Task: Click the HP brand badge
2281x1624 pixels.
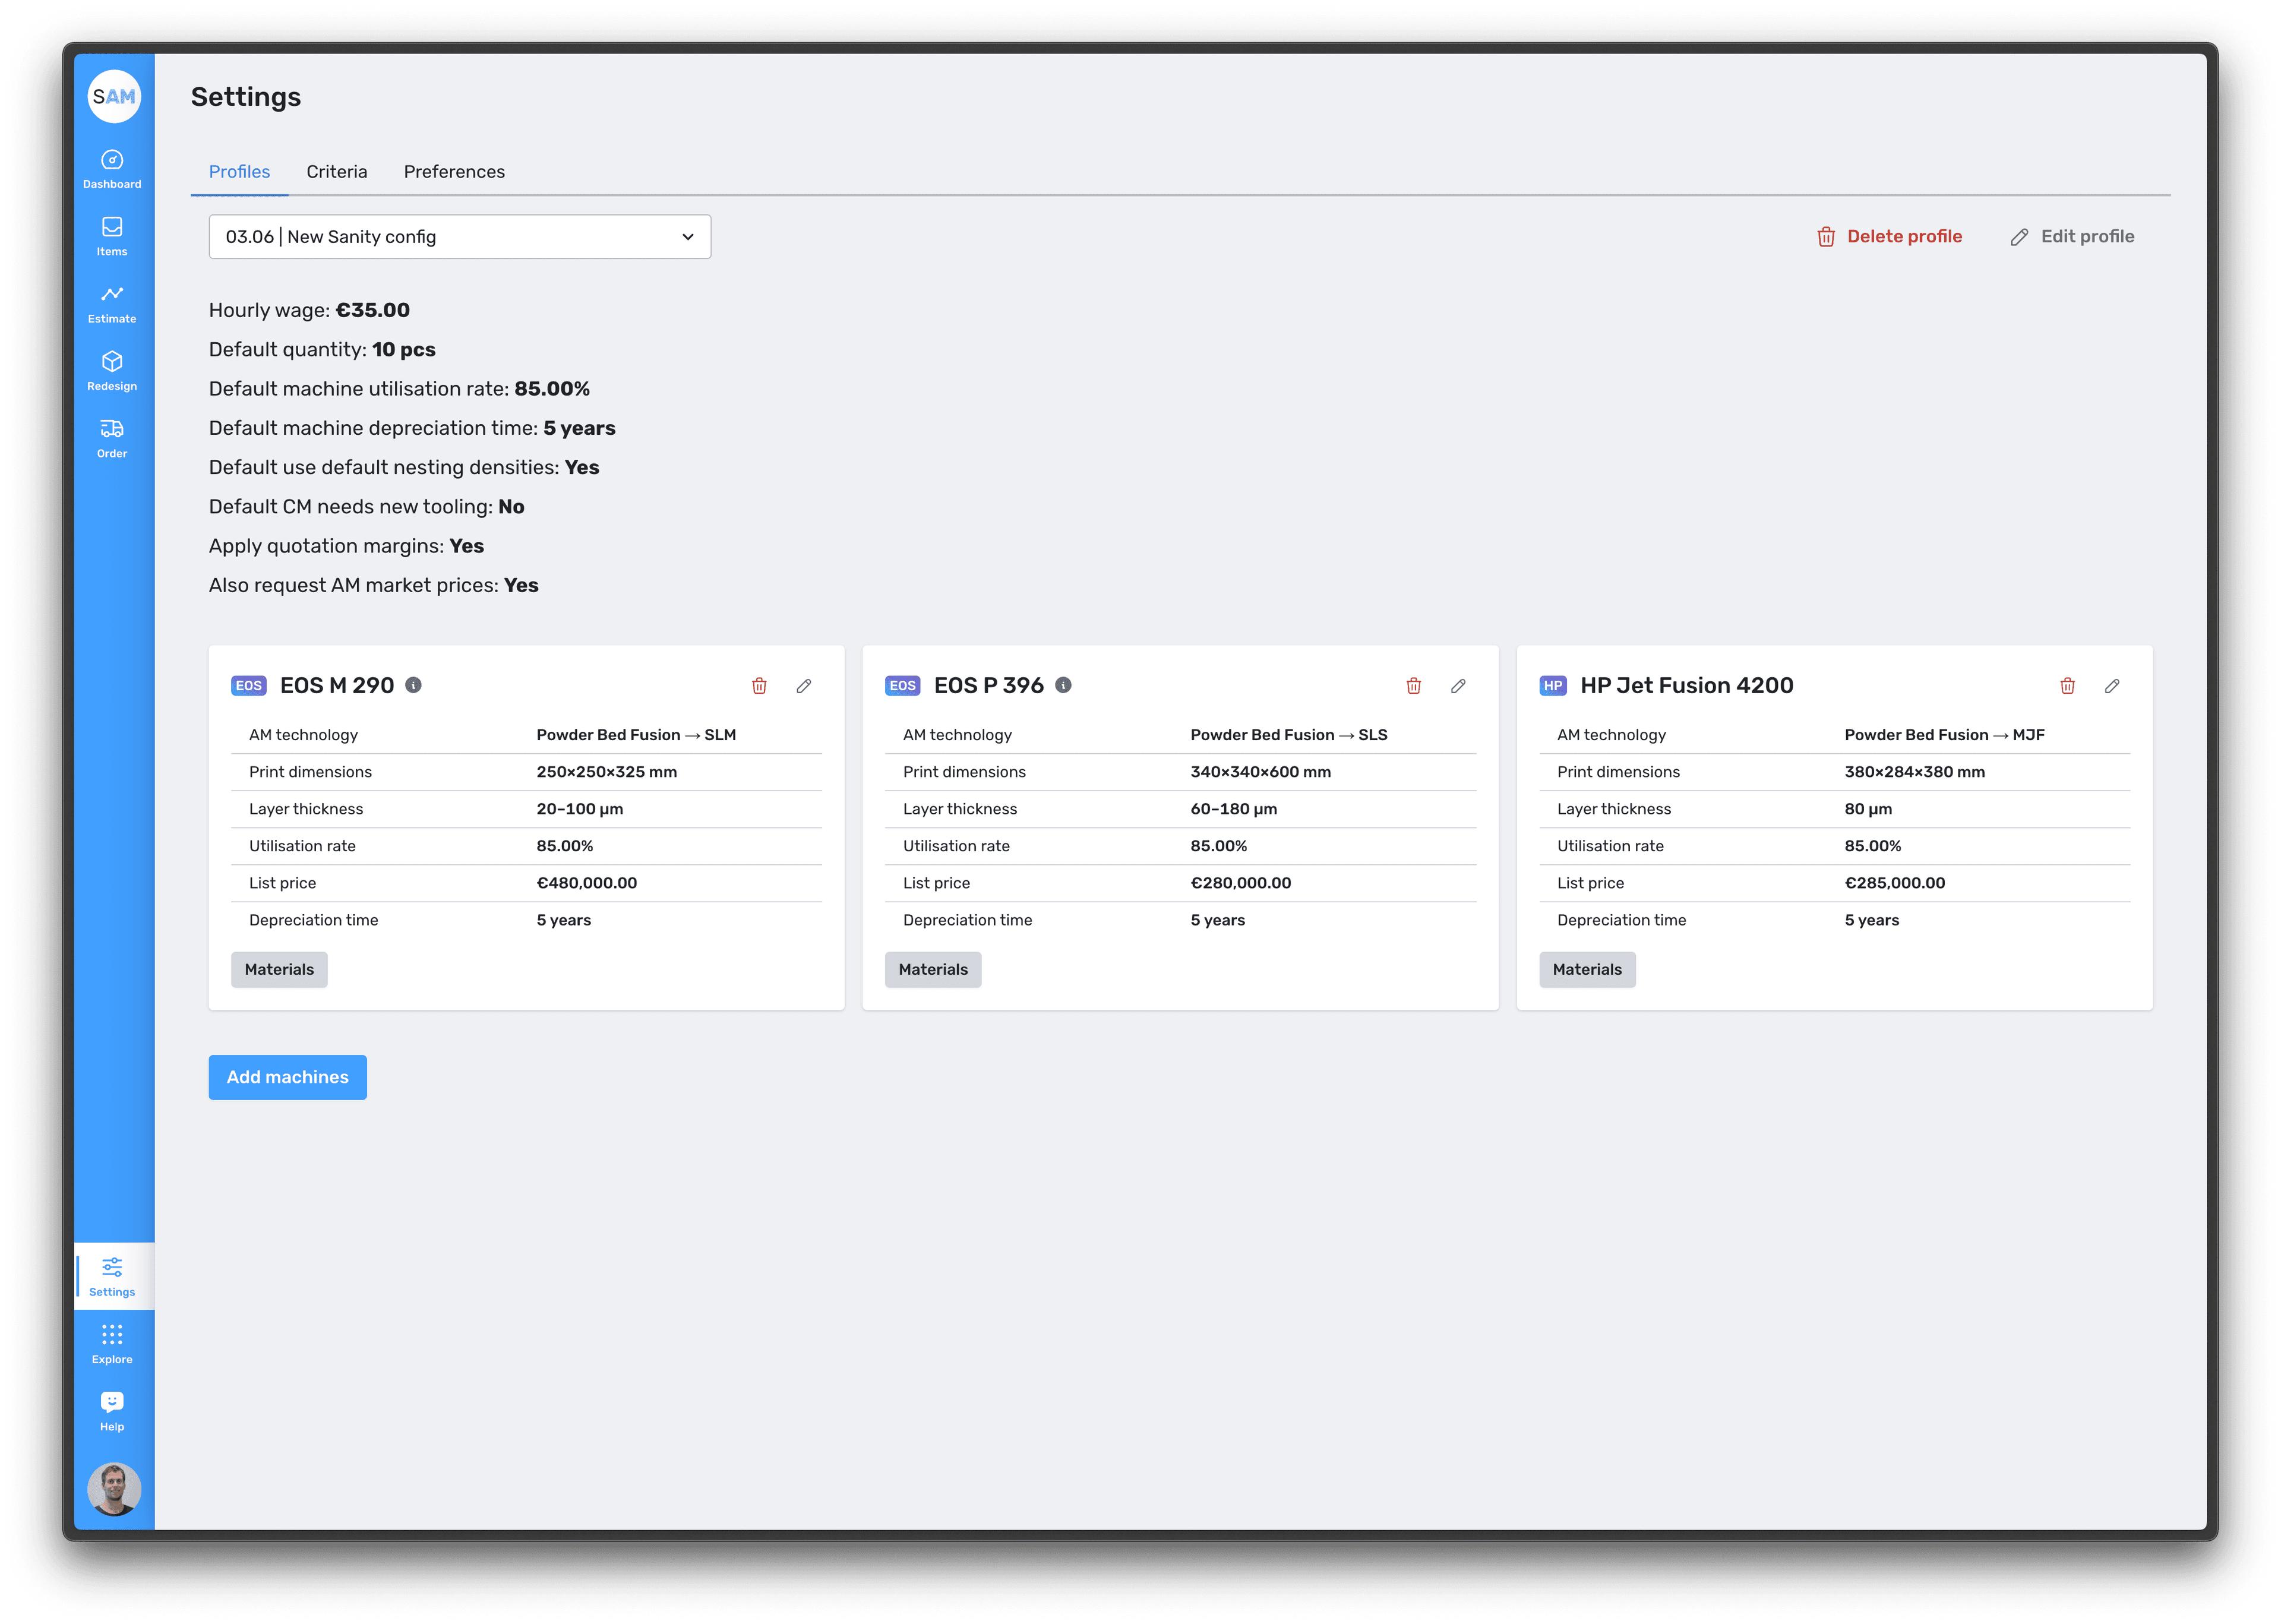Action: point(1553,686)
